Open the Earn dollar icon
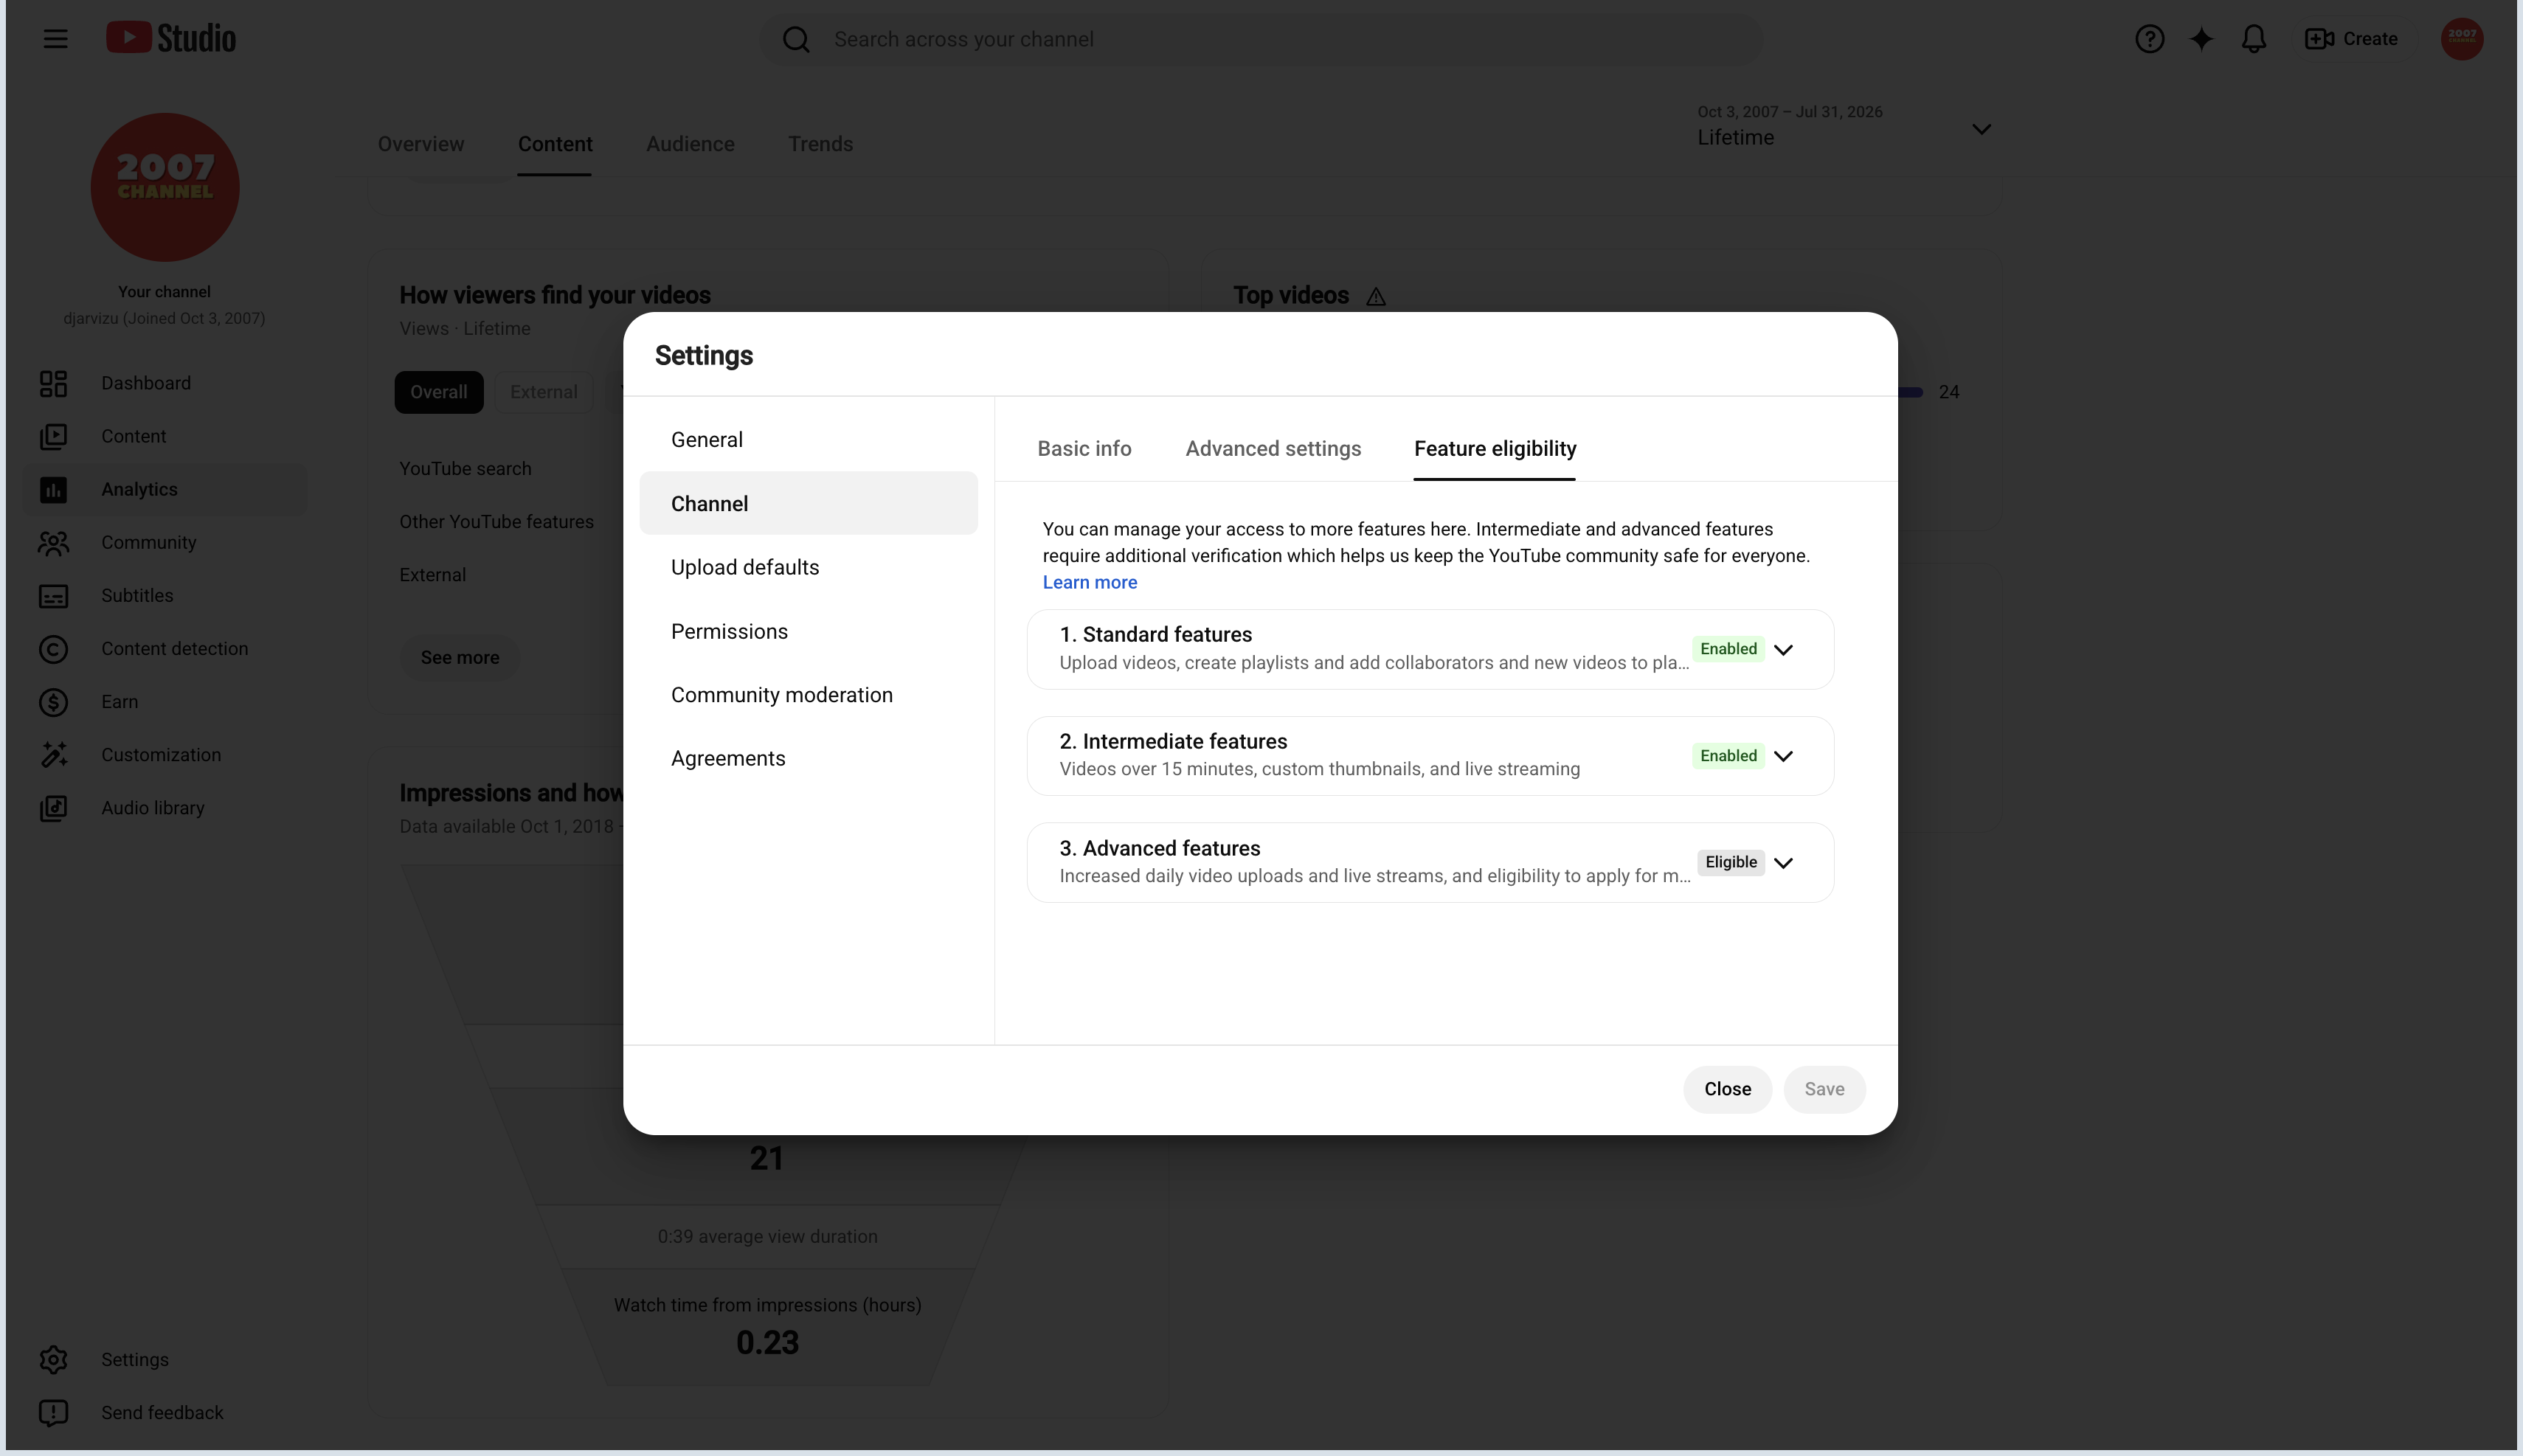 click(x=53, y=702)
